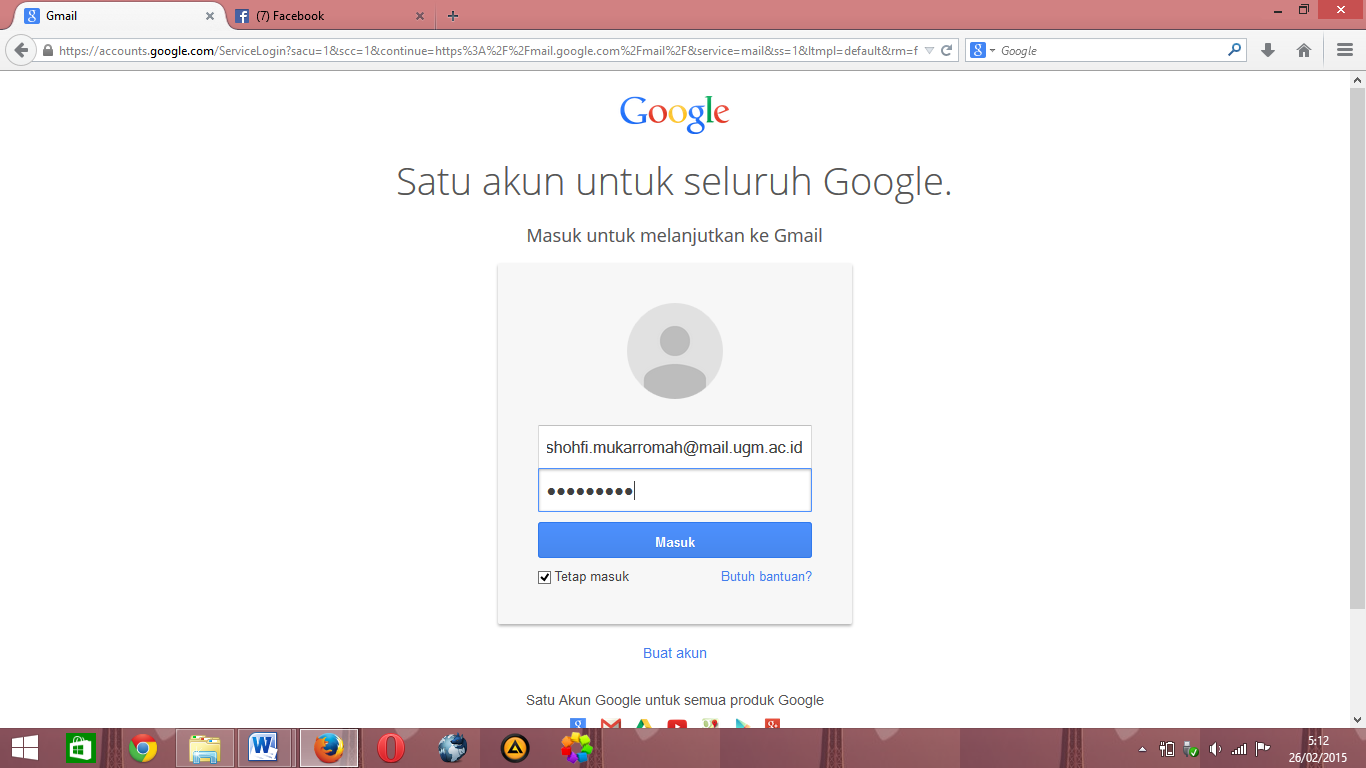Screen dimensions: 1366x768
Task: Click the address bar URL field
Action: (x=488, y=50)
